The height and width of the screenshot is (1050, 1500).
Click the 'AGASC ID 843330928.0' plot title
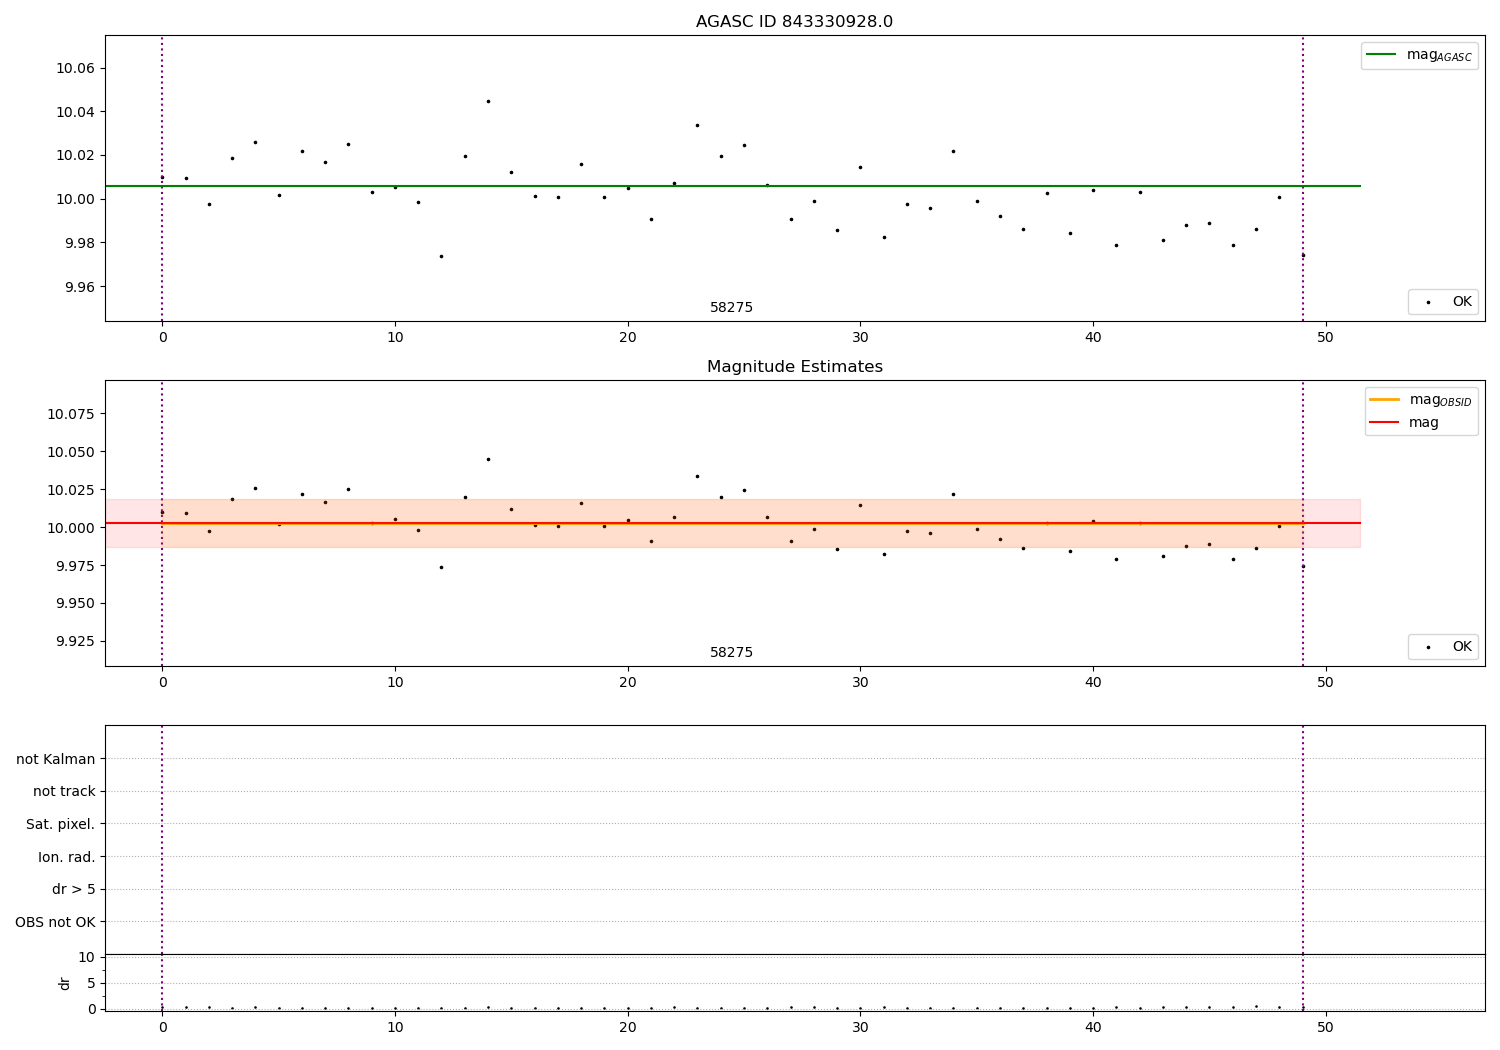(x=794, y=22)
